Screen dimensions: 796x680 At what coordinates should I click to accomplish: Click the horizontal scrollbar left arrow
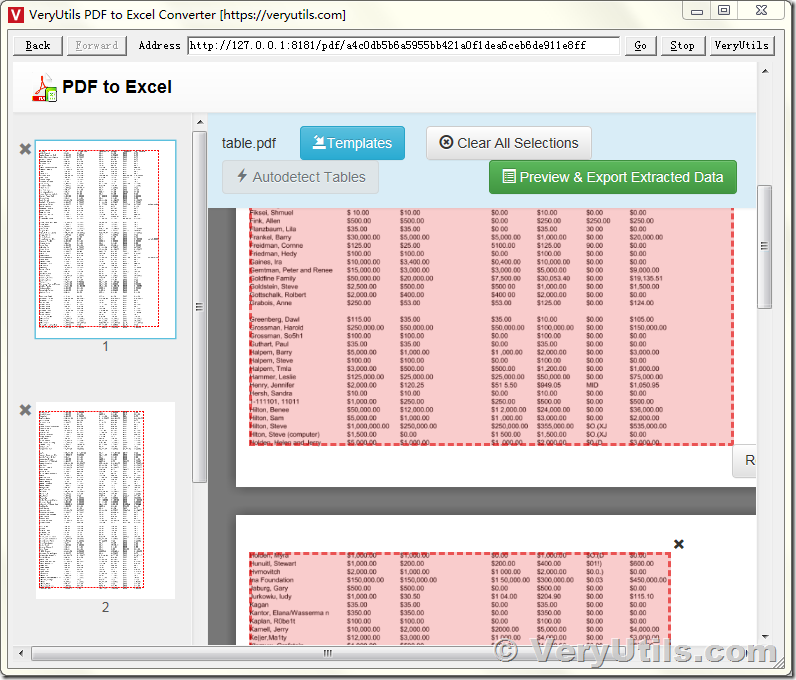pos(20,653)
